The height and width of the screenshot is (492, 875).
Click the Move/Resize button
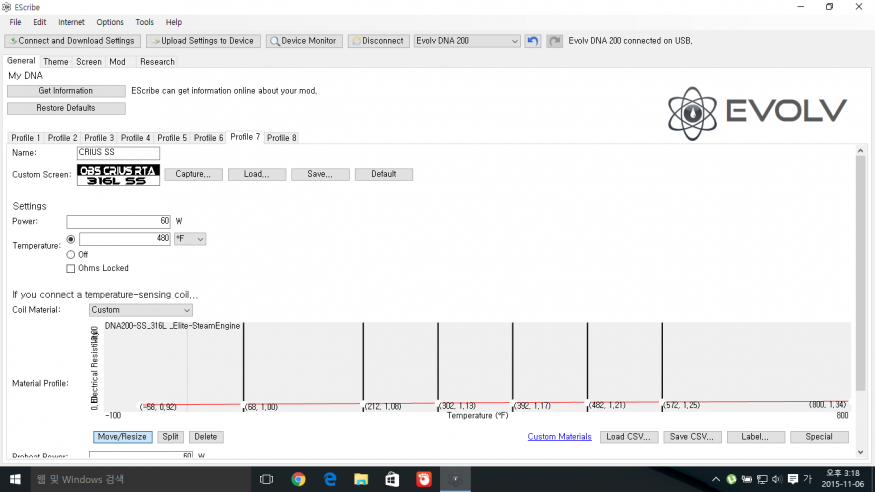[122, 437]
